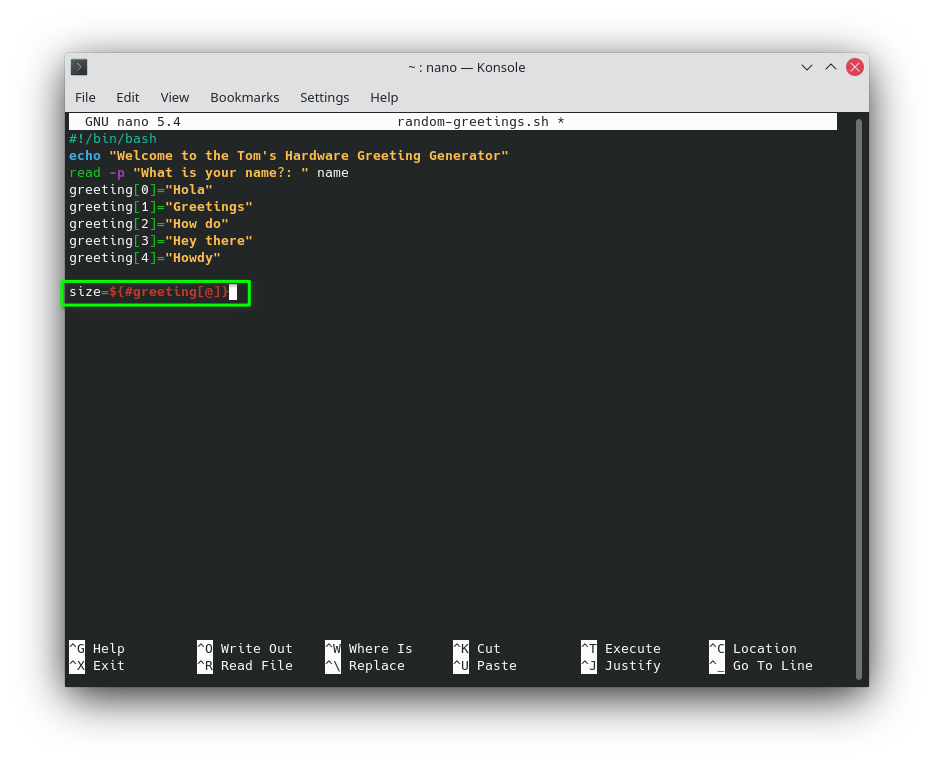Click the ^C Location shortcut label
934x764 pixels.
(x=756, y=648)
